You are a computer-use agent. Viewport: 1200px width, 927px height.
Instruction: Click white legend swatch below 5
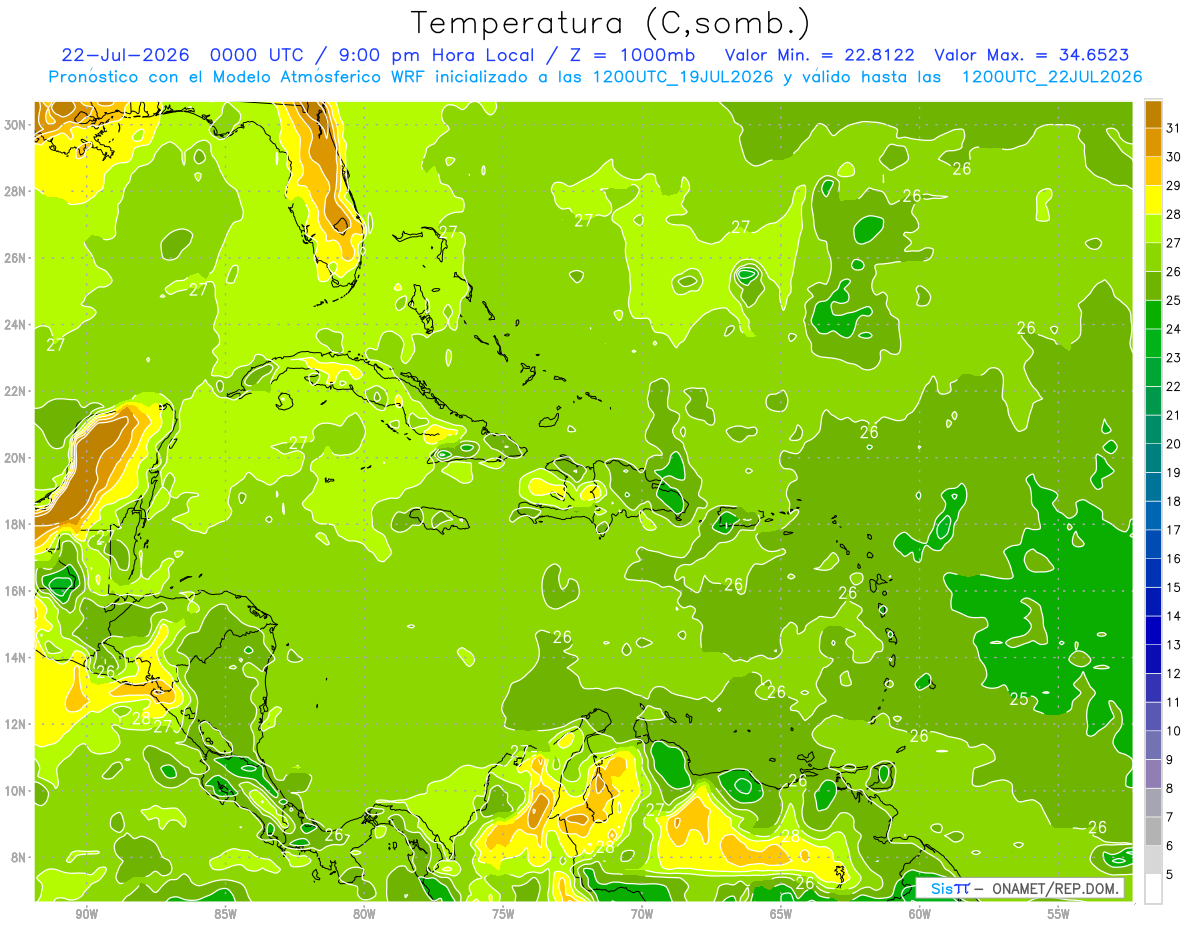(1153, 889)
